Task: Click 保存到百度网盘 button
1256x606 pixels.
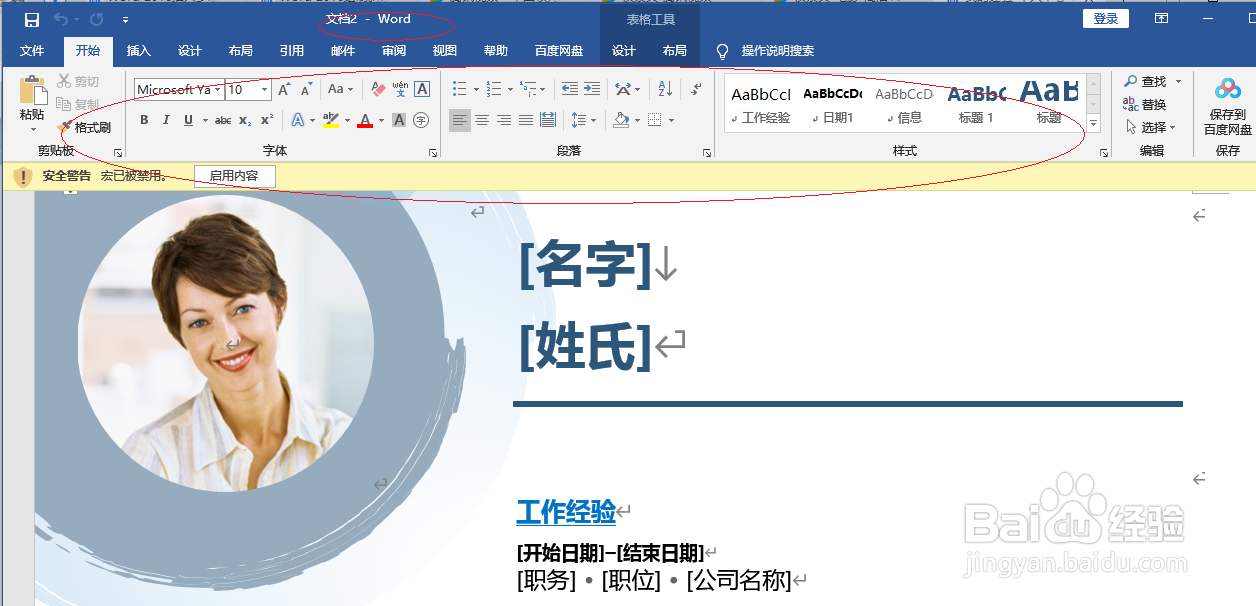Action: pyautogui.click(x=1227, y=106)
